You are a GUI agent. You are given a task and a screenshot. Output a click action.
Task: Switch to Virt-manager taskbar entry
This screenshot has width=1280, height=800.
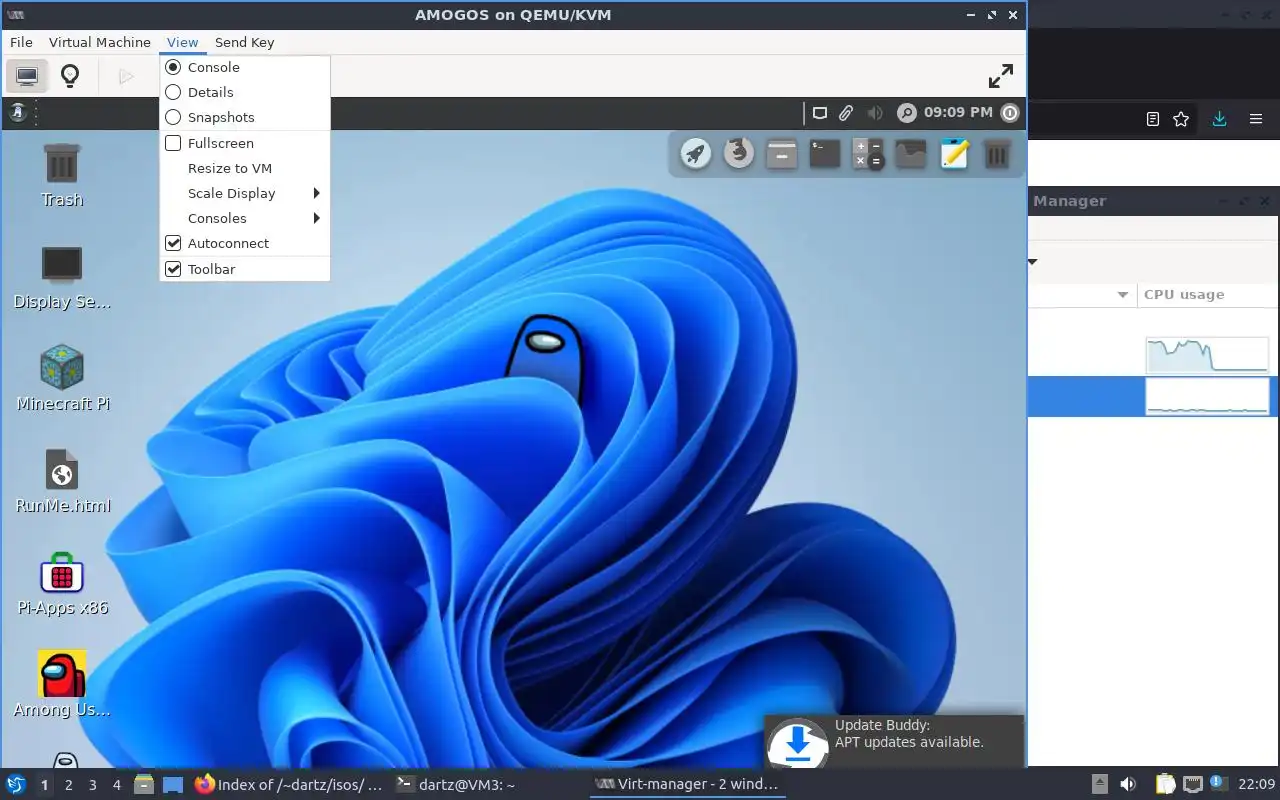[686, 784]
